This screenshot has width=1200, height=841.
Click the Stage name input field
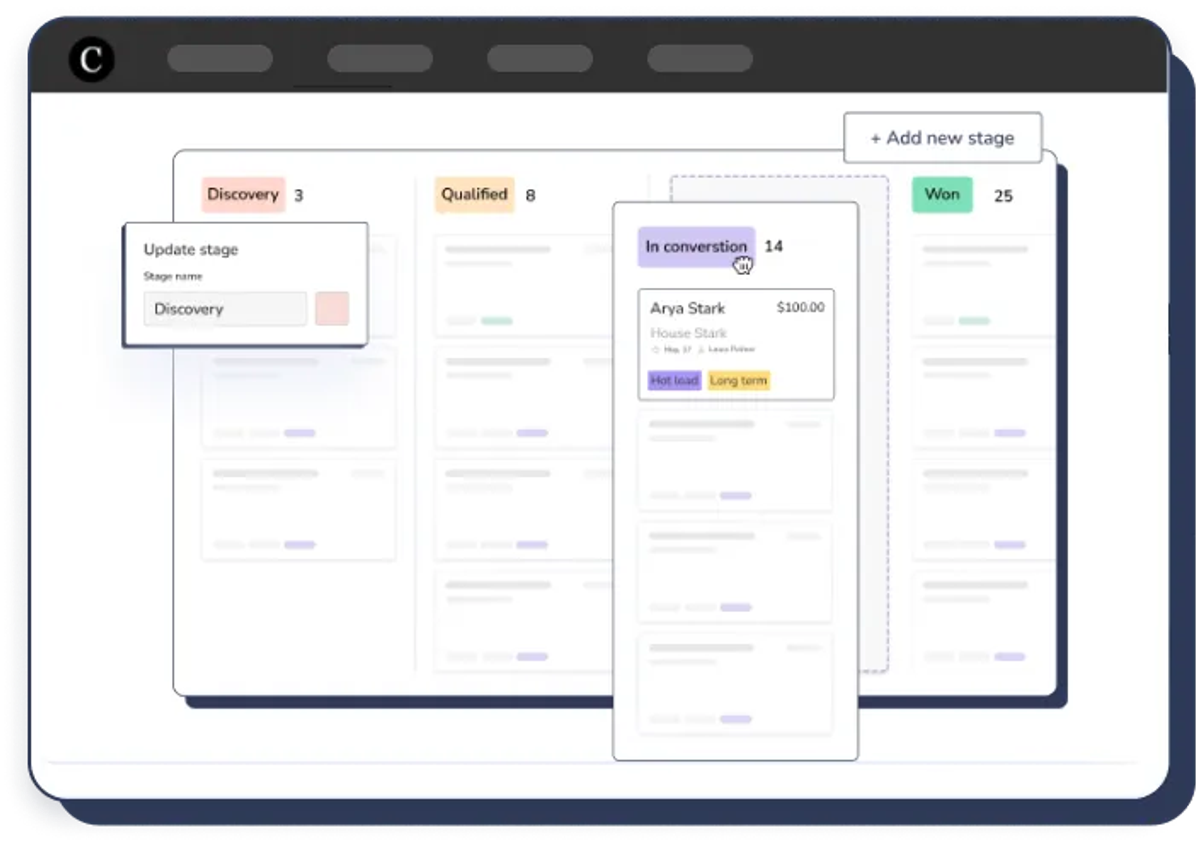click(x=225, y=309)
